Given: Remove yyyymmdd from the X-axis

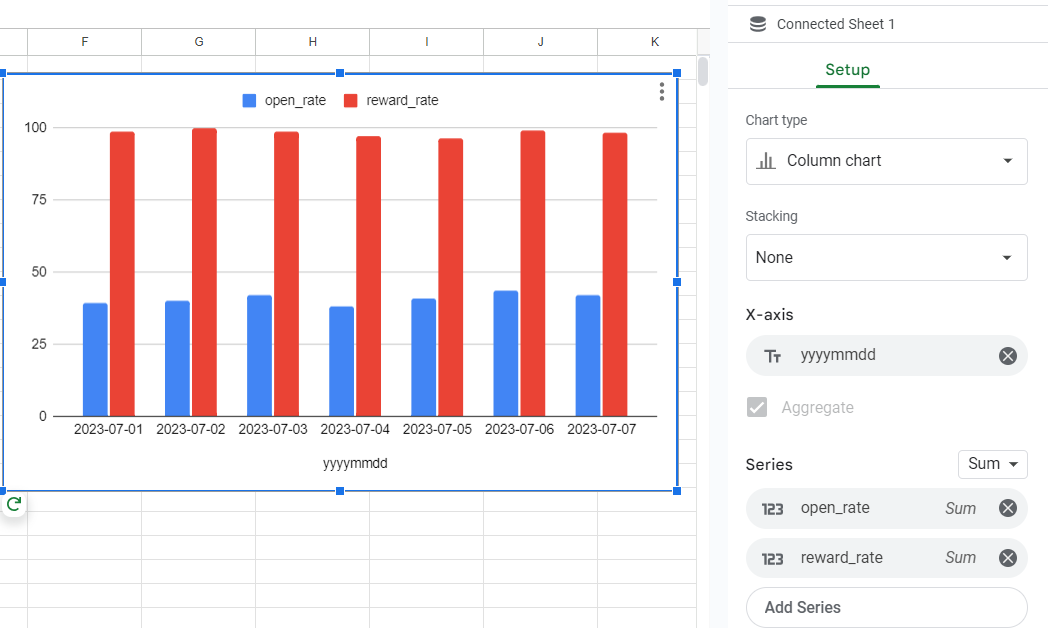Looking at the screenshot, I should tap(1008, 356).
